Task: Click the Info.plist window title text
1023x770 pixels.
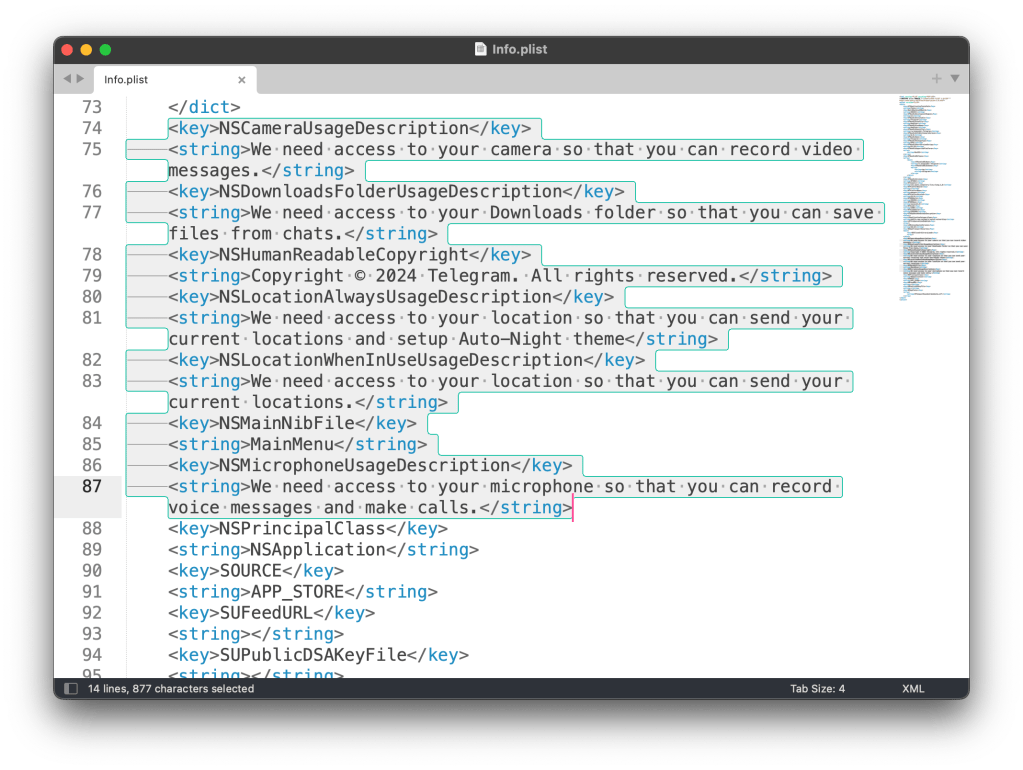Action: [519, 50]
